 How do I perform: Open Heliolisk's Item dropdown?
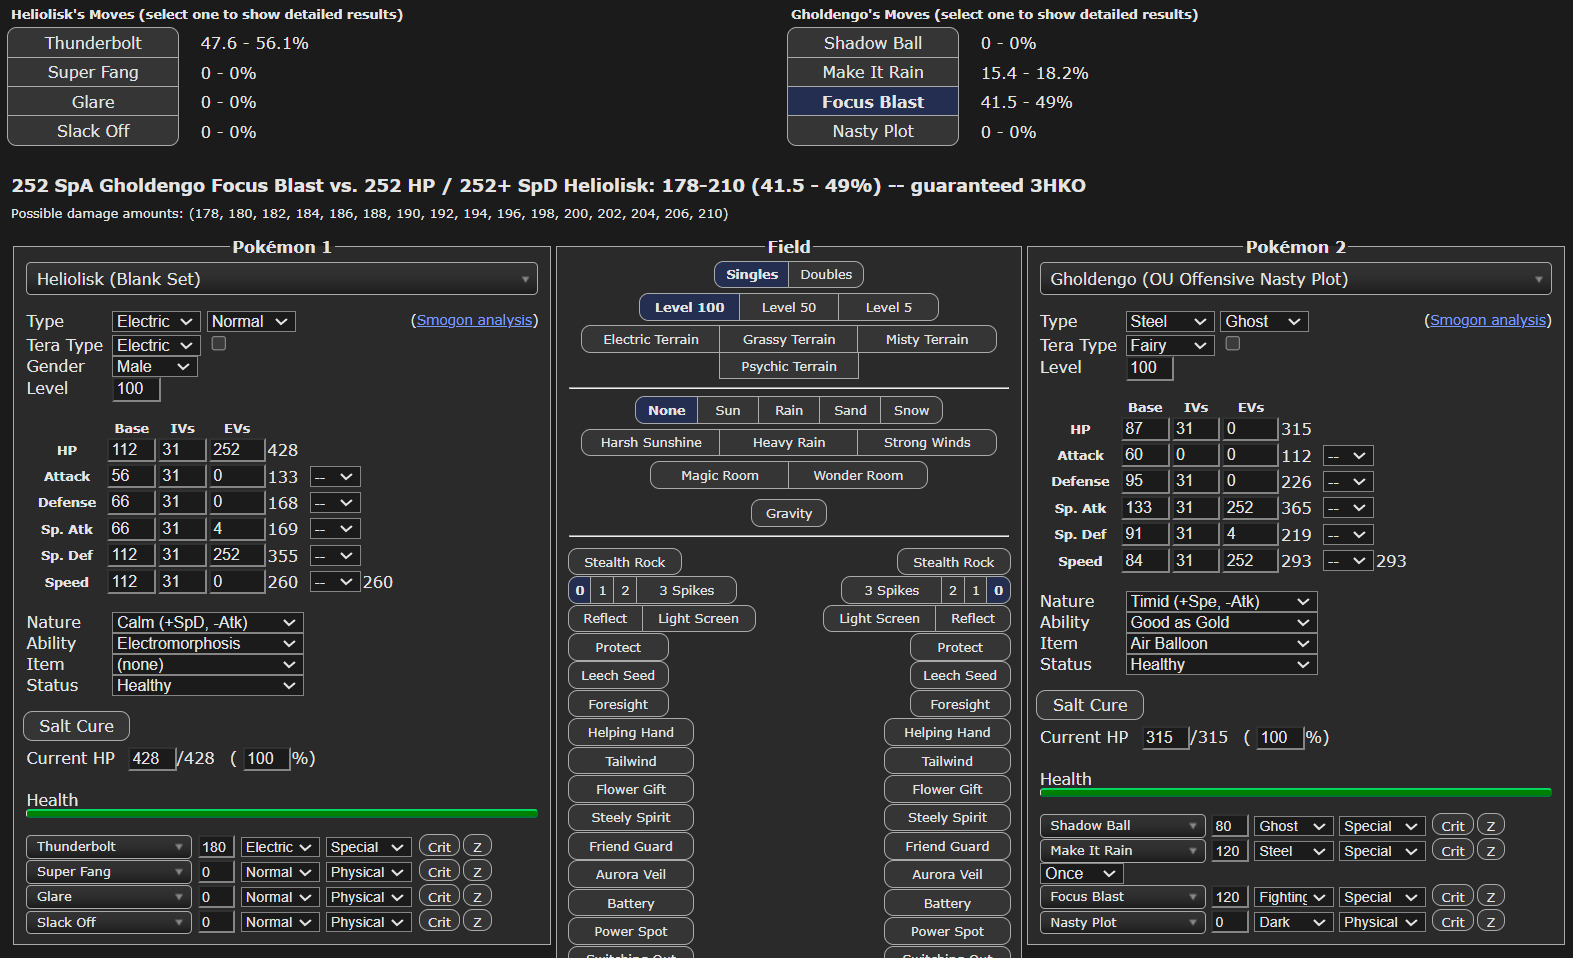click(x=208, y=664)
